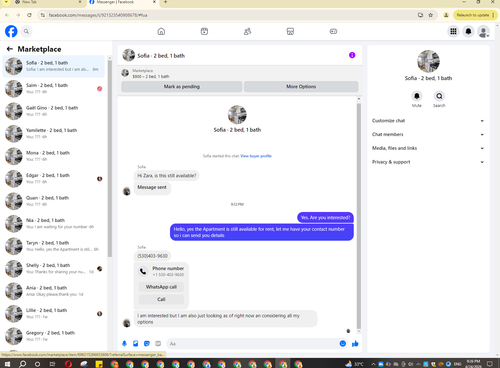Expand the Chat members section
Screen dimensions: 500x368
(428, 134)
